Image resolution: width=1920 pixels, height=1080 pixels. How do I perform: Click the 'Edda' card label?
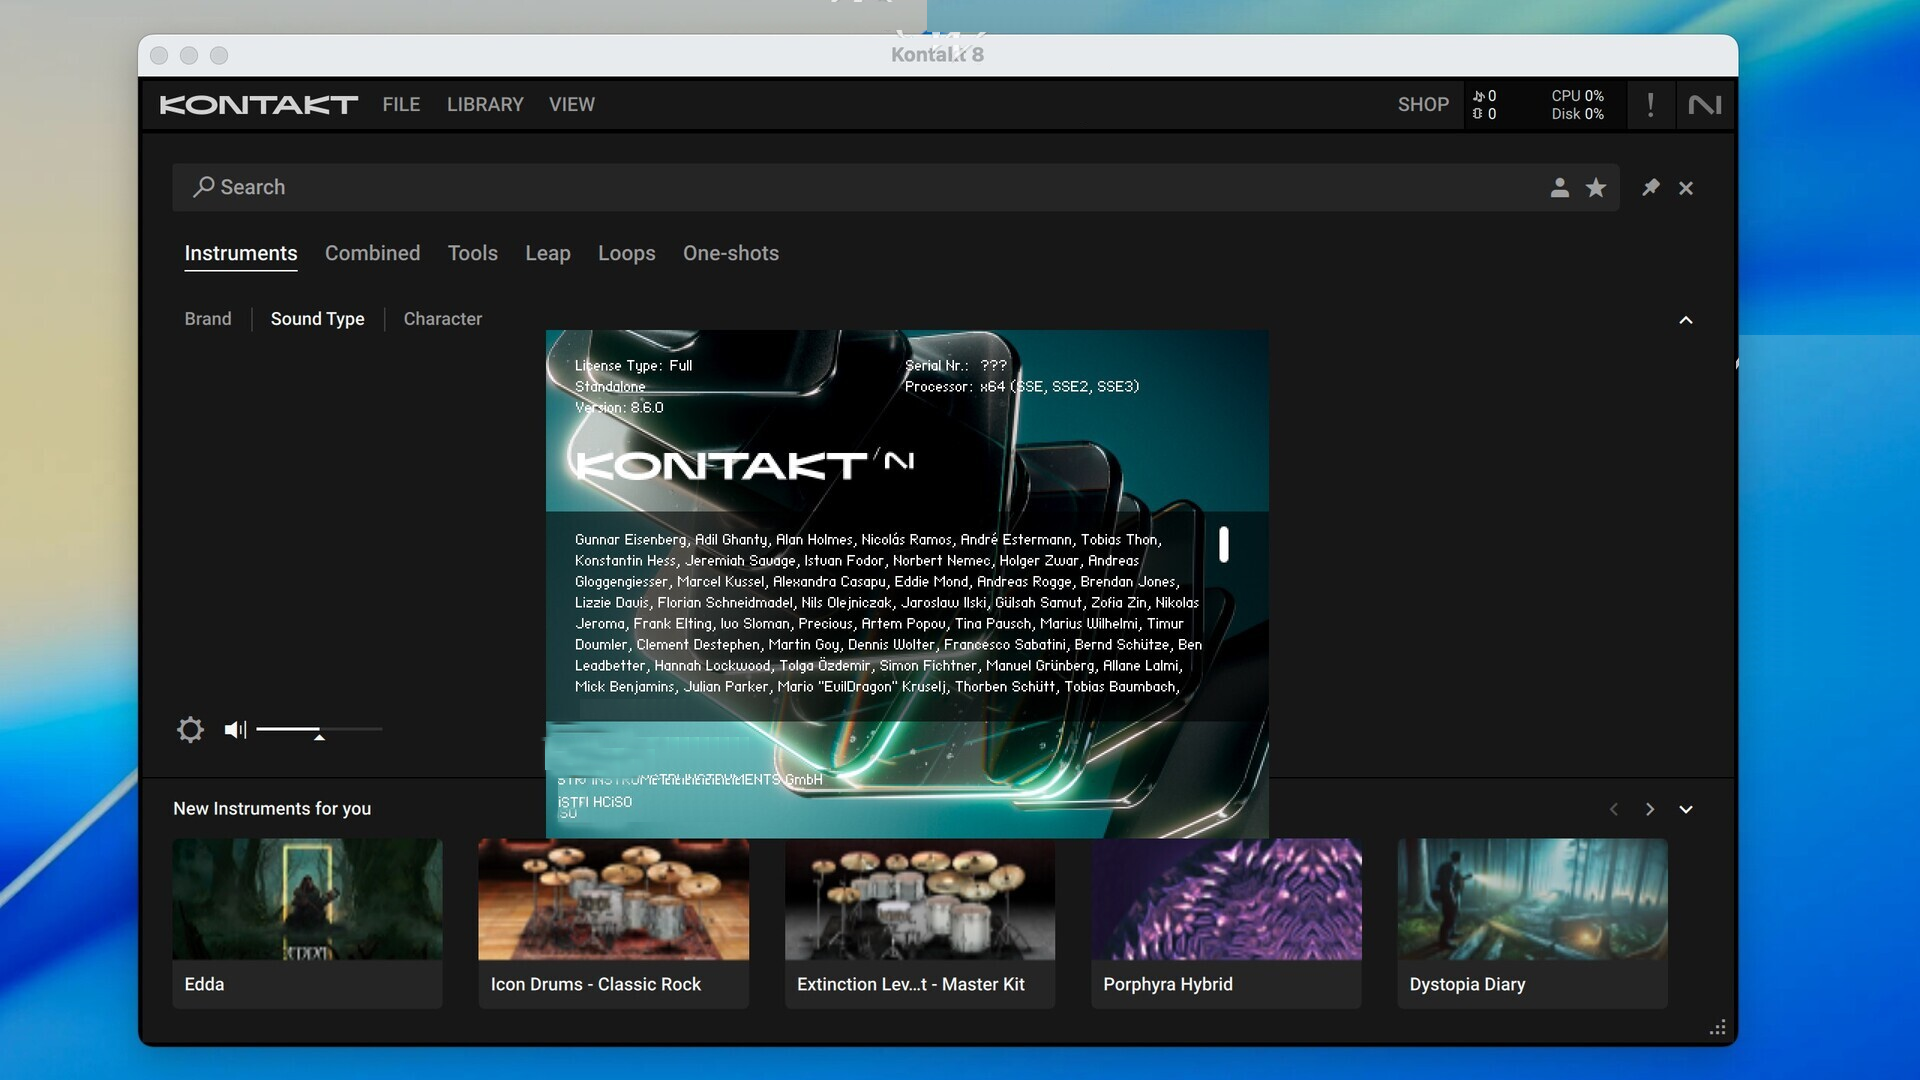click(204, 985)
